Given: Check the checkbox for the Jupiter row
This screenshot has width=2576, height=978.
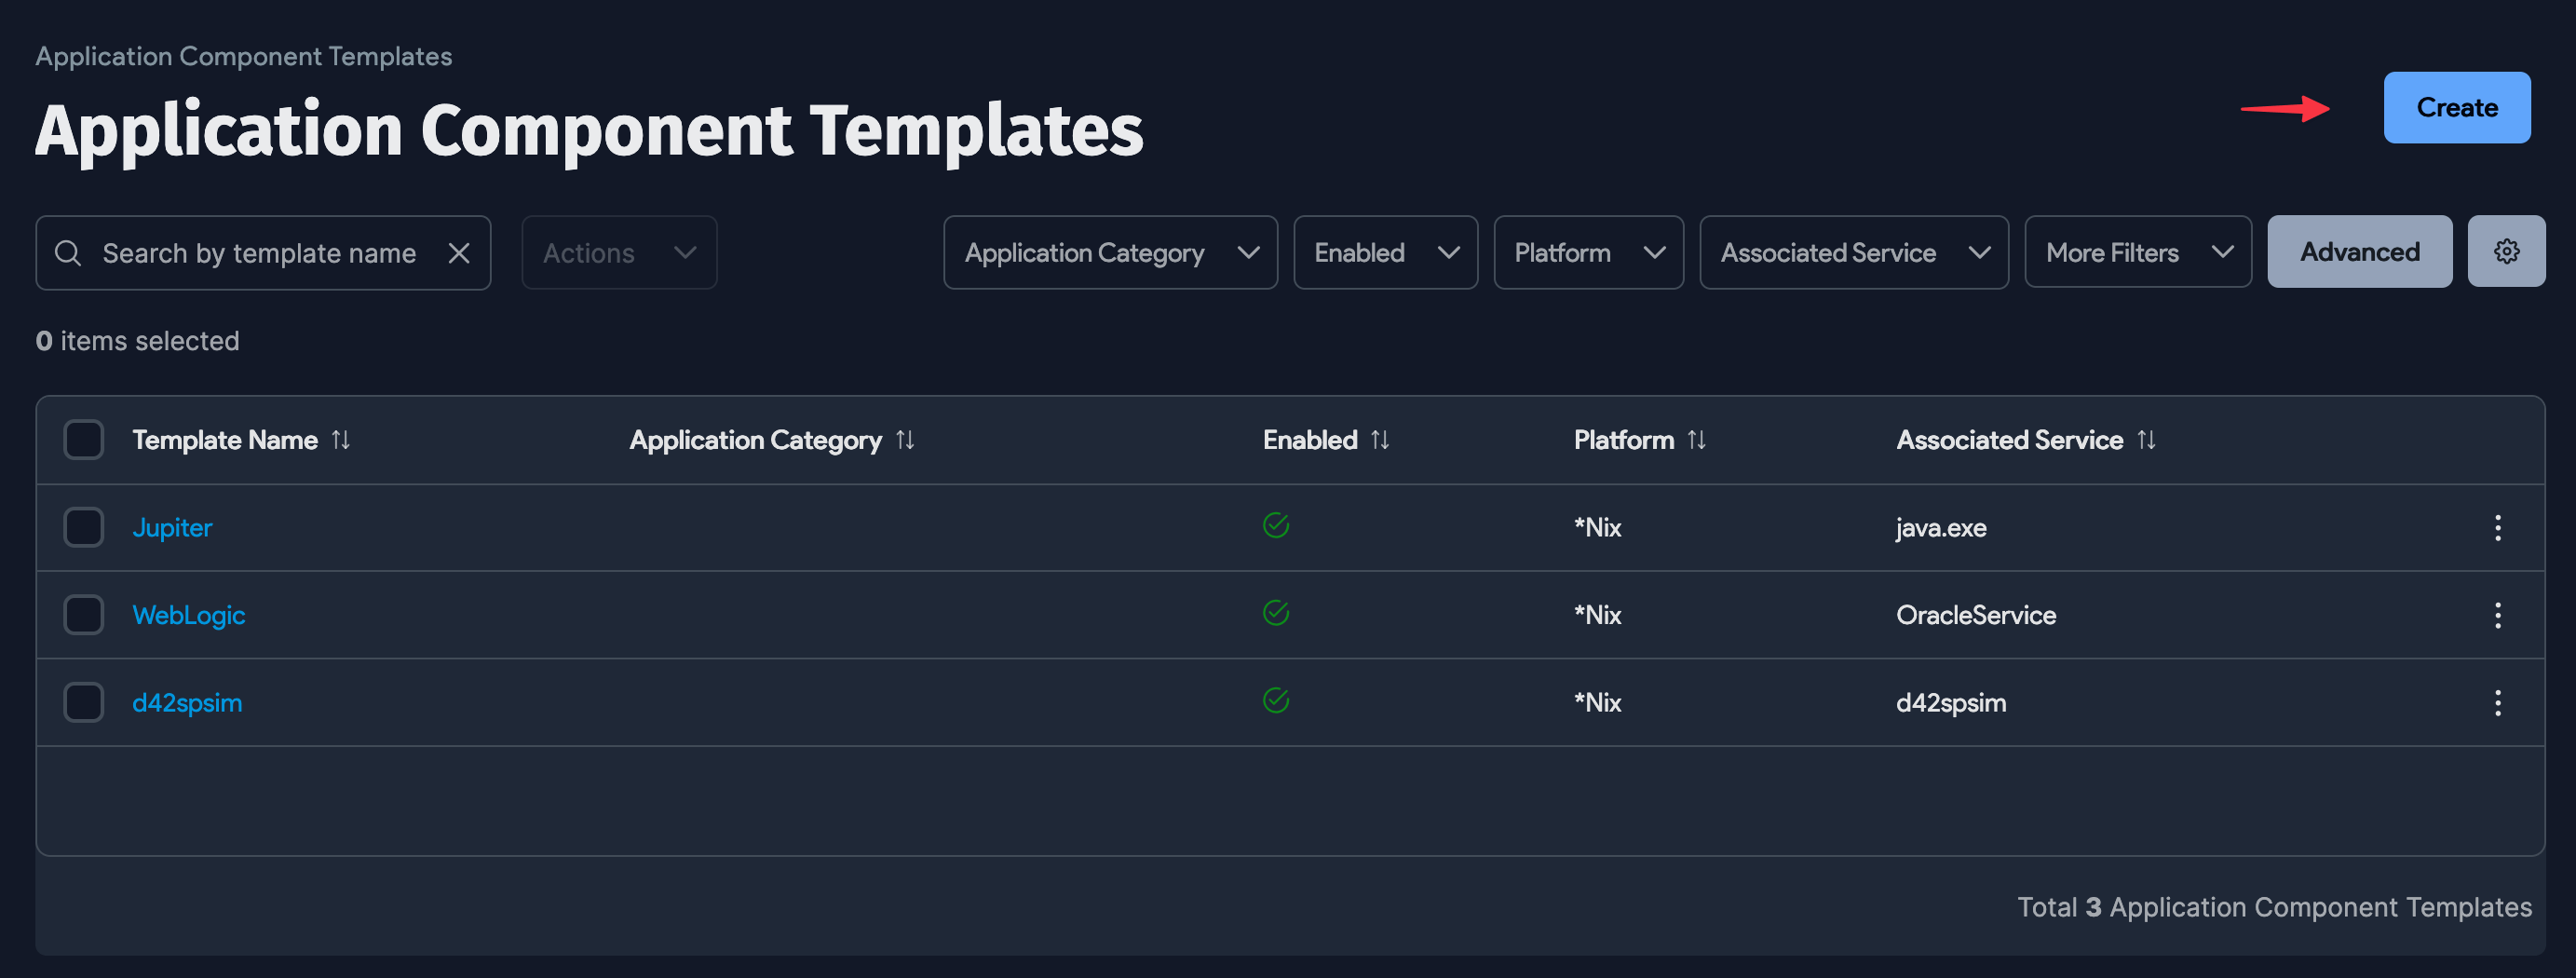Looking at the screenshot, I should (83, 527).
